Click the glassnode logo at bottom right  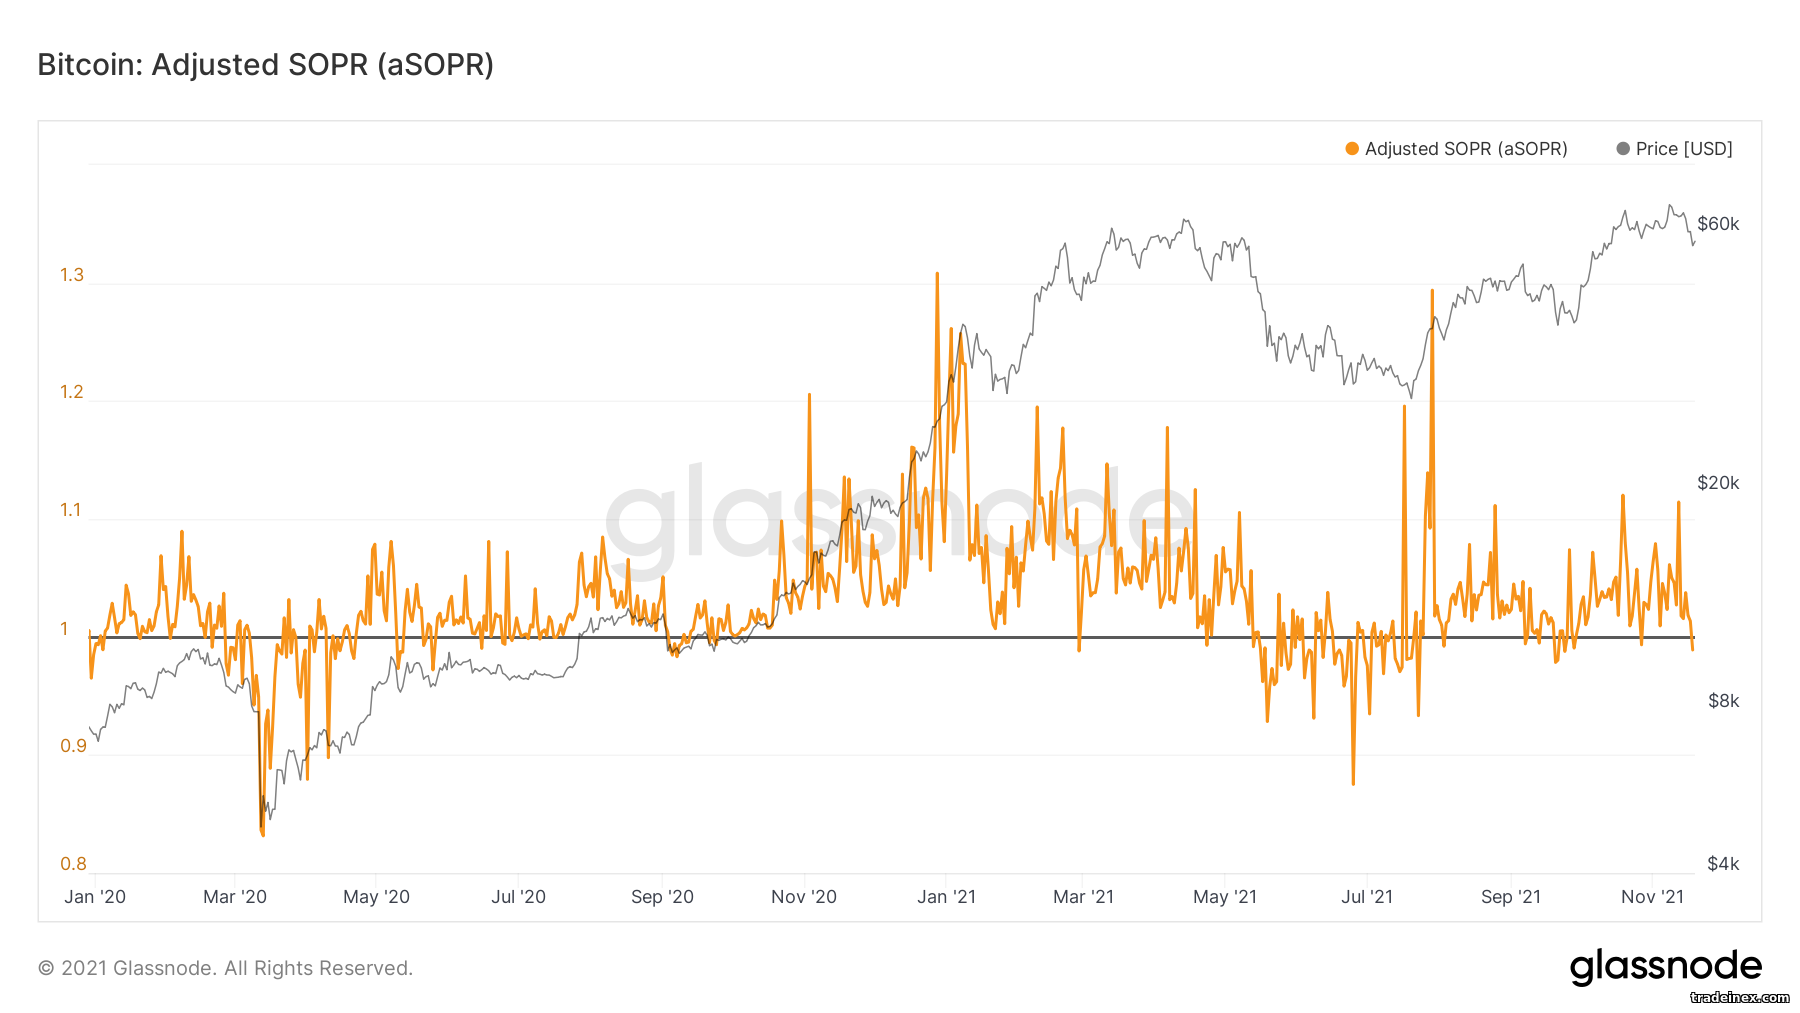1665,967
